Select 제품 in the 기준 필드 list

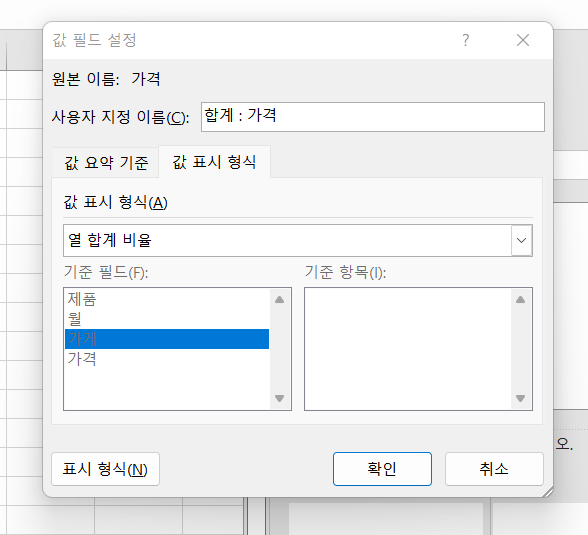pyautogui.click(x=166, y=299)
